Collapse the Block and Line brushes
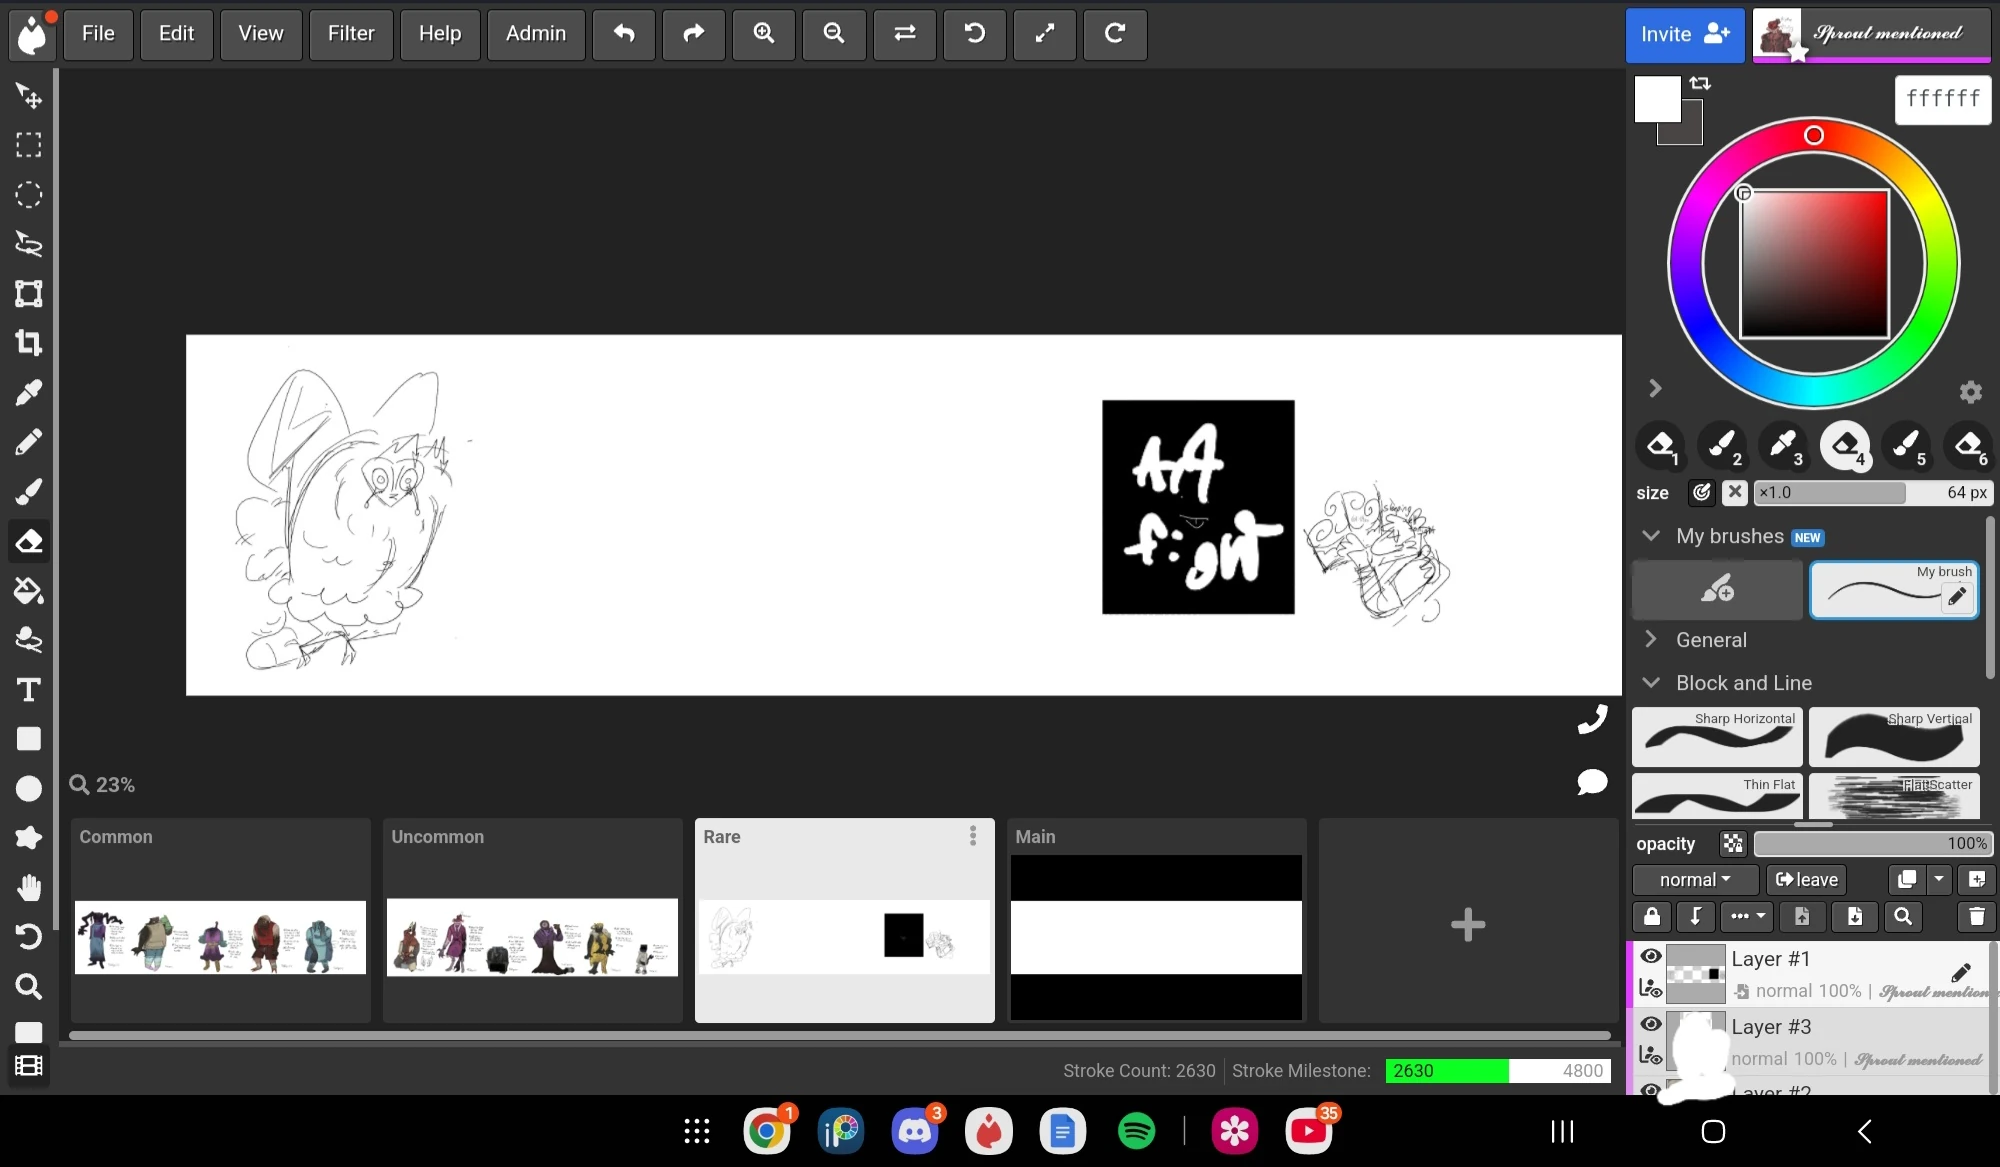Image resolution: width=2000 pixels, height=1167 pixels. click(x=1652, y=683)
